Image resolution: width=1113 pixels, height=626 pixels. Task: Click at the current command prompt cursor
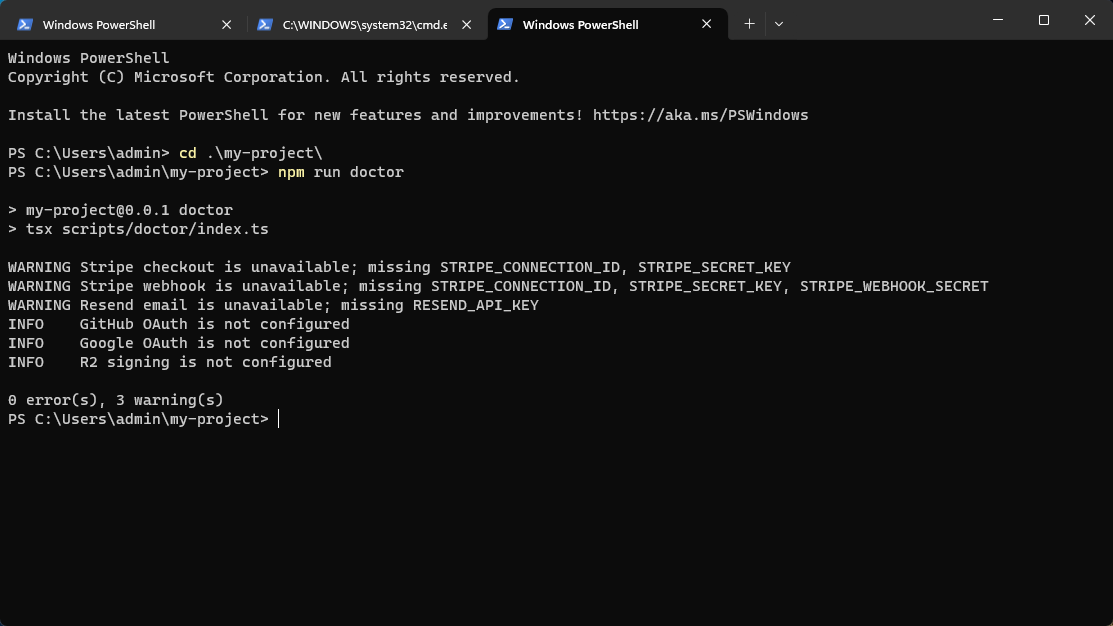coord(279,419)
